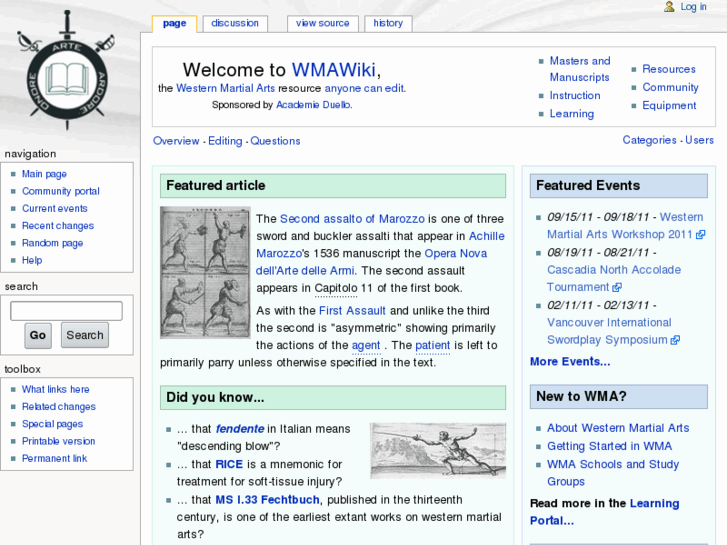Image resolution: width=727 pixels, height=545 pixels.
Task: Open About Western Martial Arts link
Action: [618, 428]
